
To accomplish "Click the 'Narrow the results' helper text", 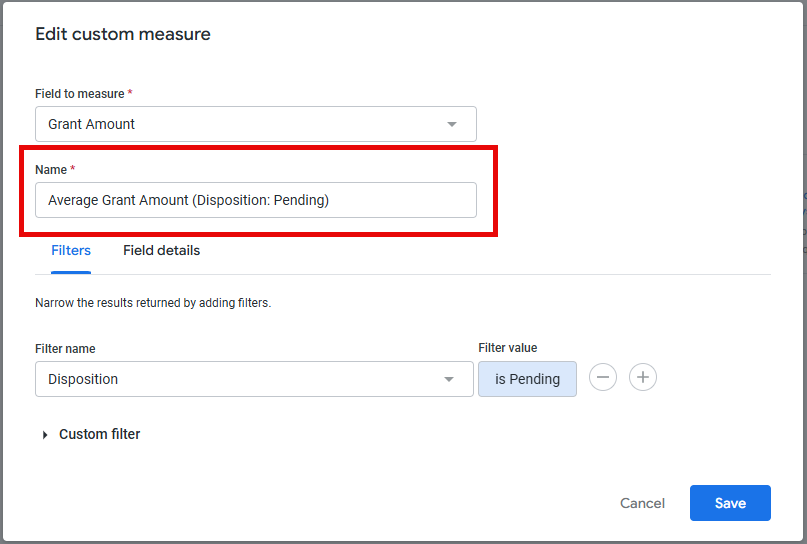I will coord(153,303).
